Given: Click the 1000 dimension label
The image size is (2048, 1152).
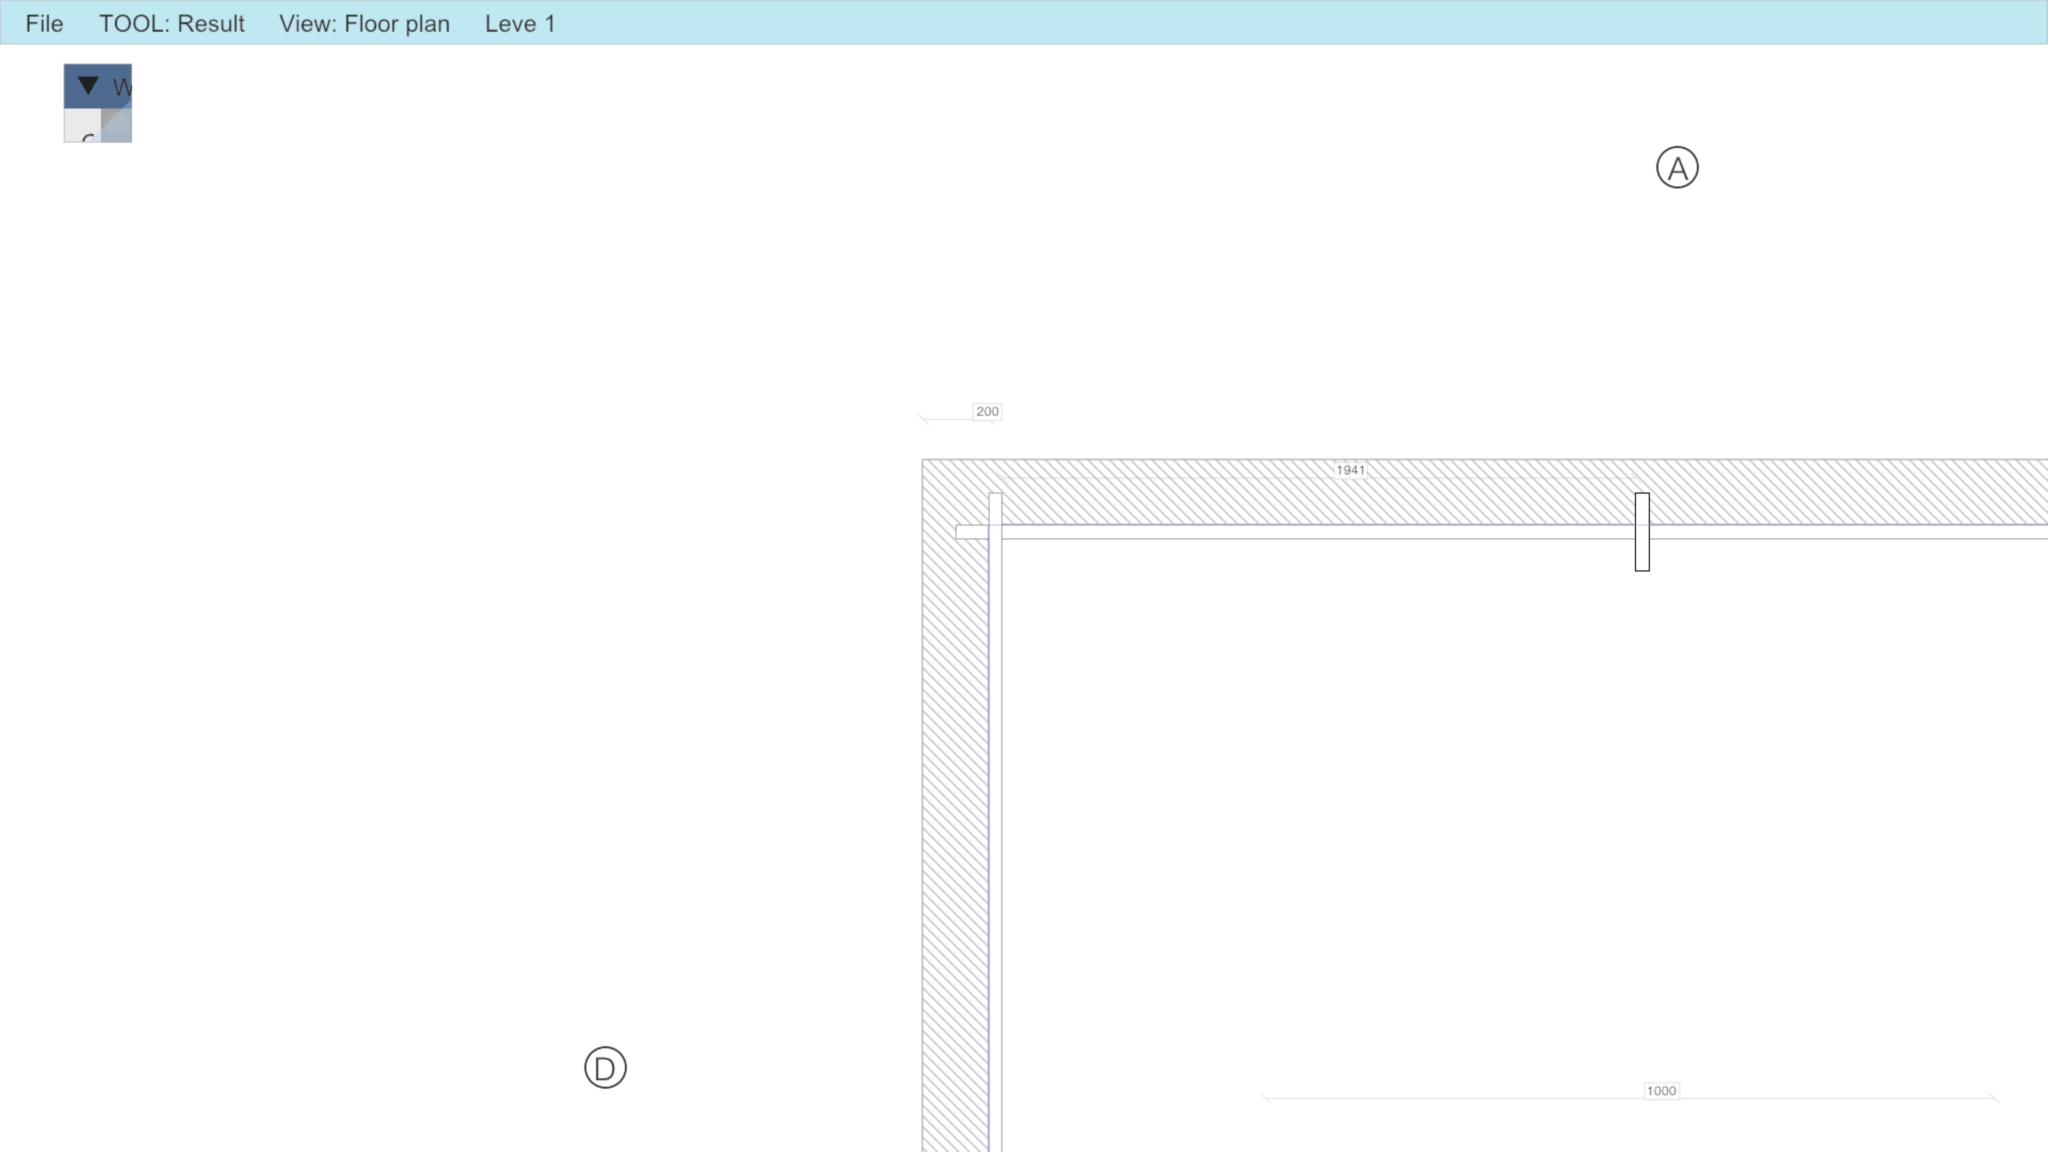Looking at the screenshot, I should [x=1661, y=1091].
